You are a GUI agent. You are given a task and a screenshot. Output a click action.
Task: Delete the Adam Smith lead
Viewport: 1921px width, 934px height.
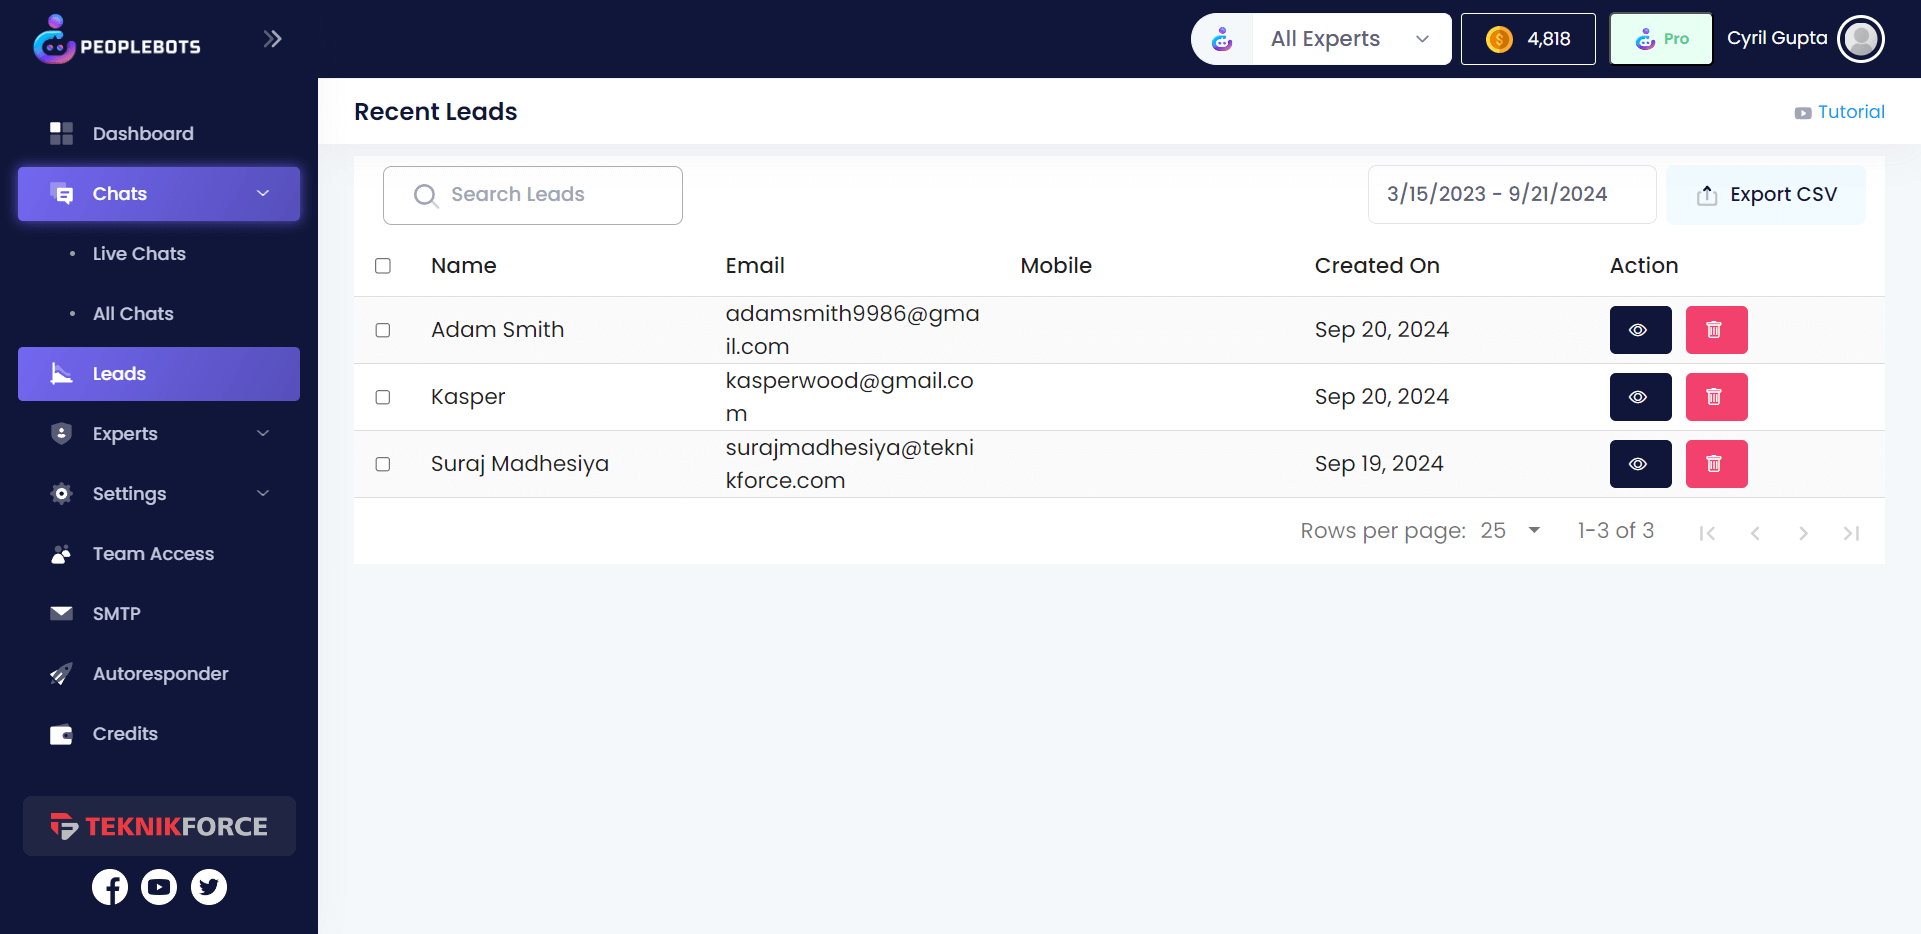click(1716, 330)
